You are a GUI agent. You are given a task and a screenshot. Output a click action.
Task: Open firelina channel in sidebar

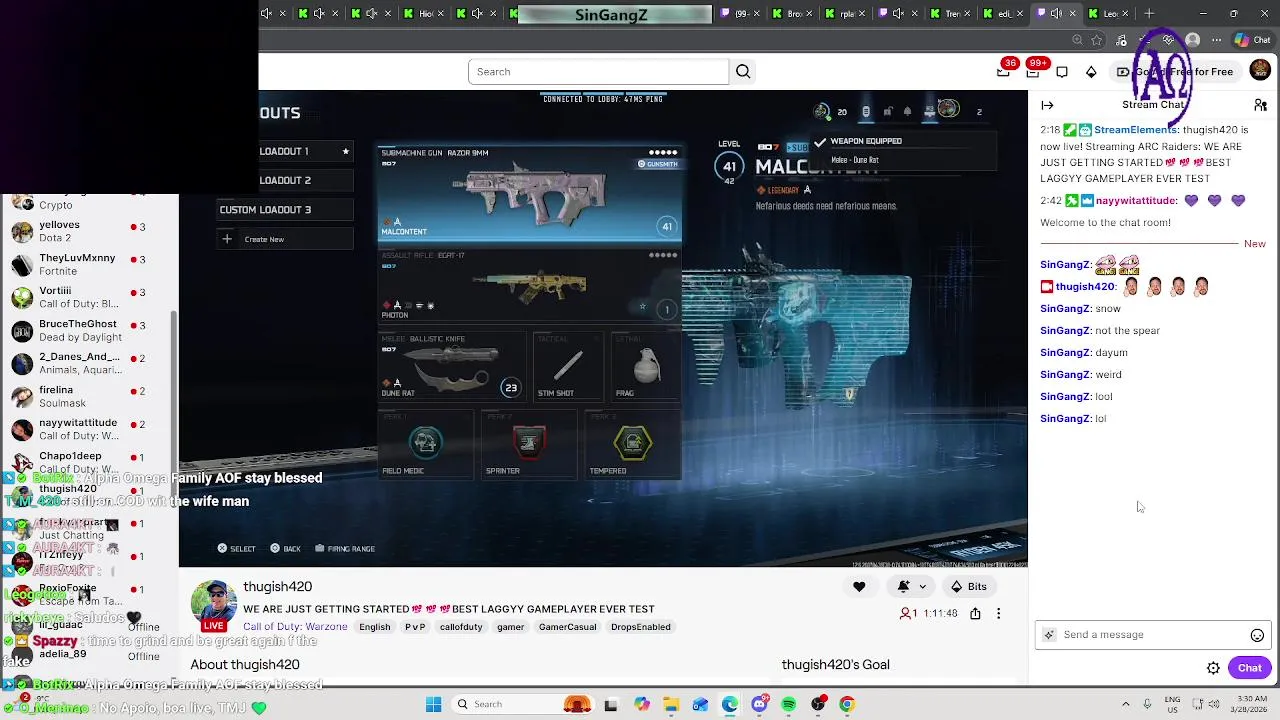pos(88,397)
